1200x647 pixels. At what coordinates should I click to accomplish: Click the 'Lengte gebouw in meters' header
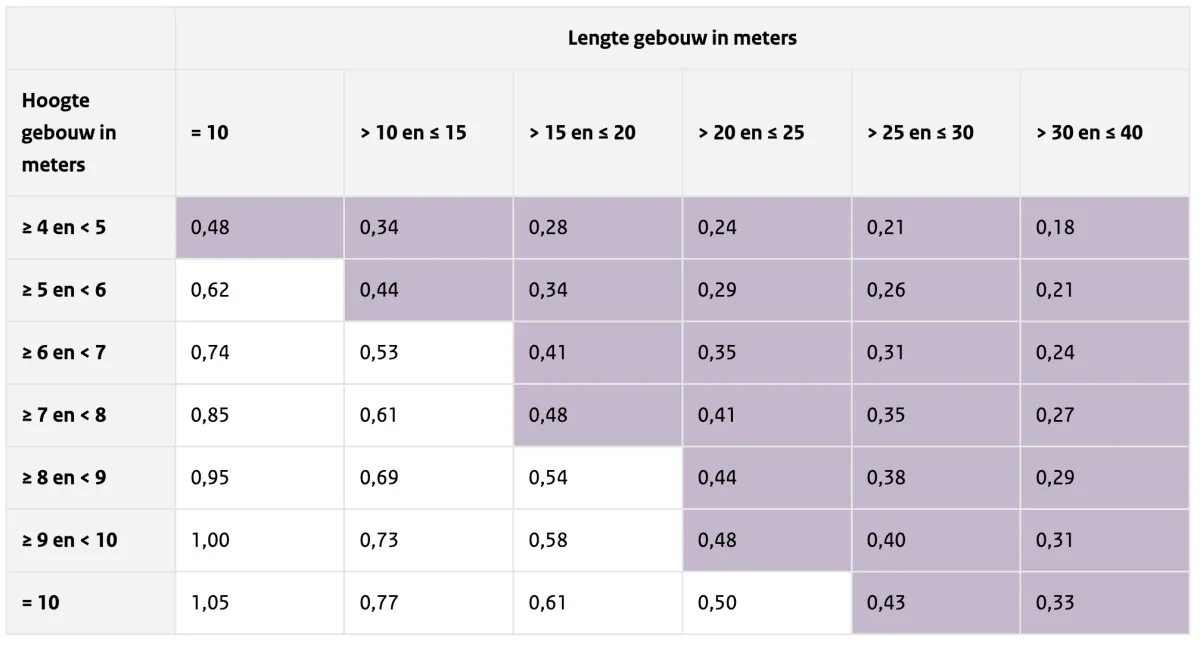pyautogui.click(x=682, y=38)
